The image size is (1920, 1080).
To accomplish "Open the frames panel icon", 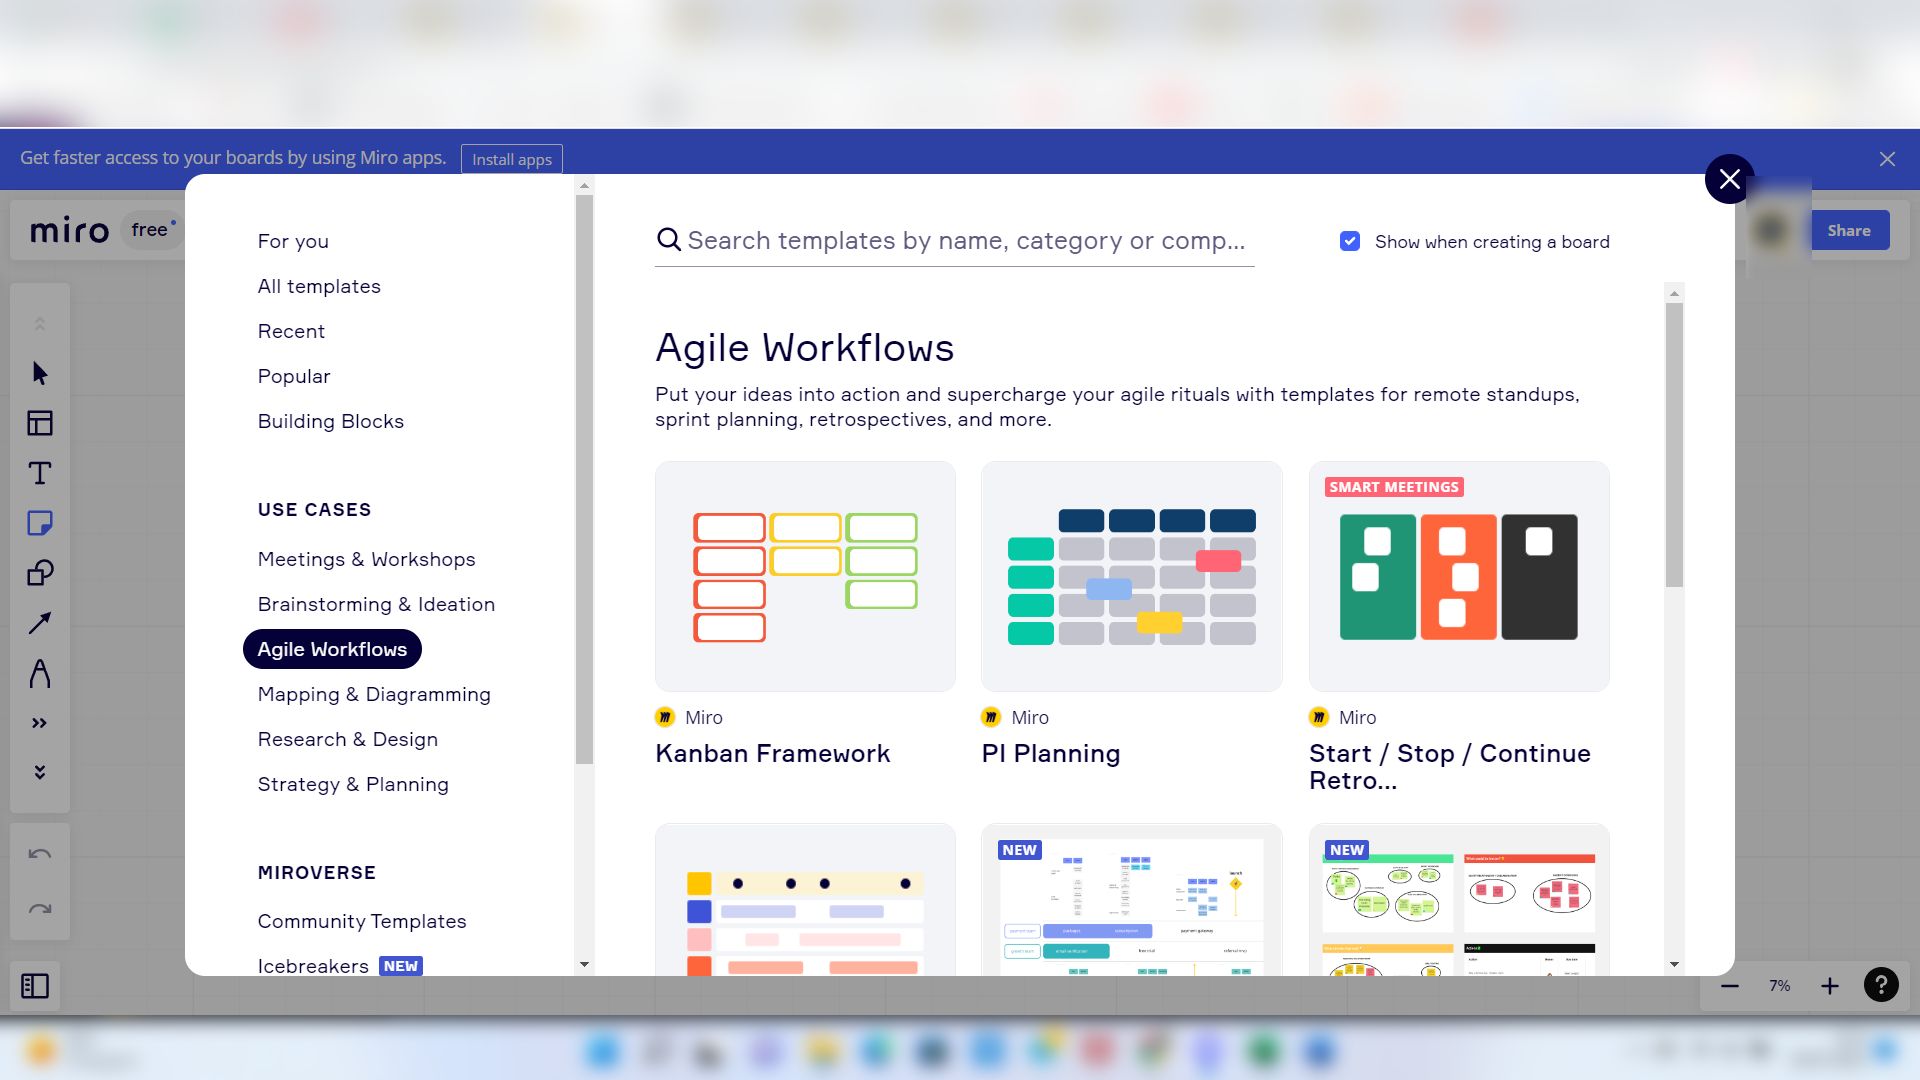I will pyautogui.click(x=35, y=986).
